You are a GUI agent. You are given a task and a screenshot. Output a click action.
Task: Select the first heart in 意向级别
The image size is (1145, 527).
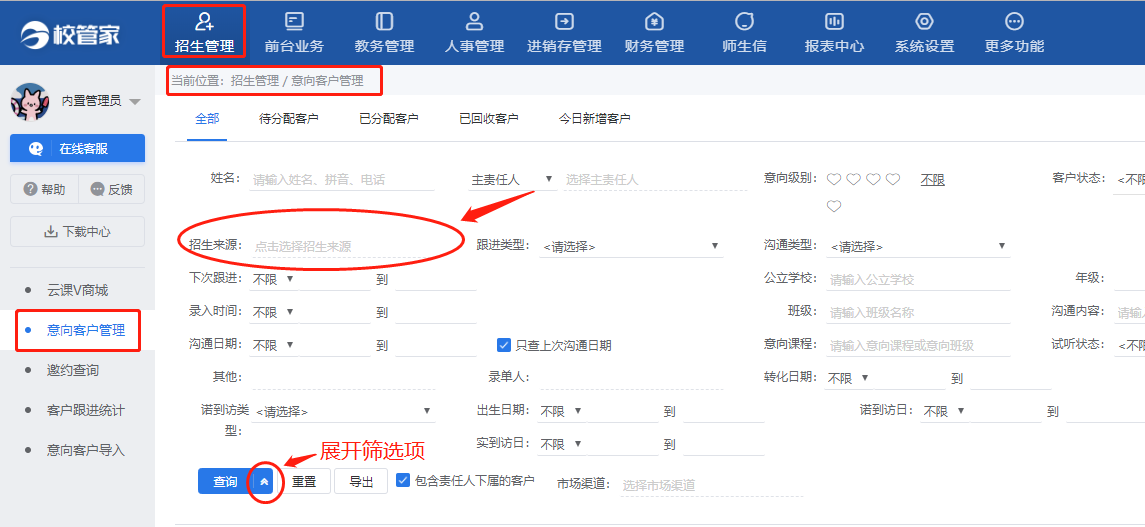(834, 180)
